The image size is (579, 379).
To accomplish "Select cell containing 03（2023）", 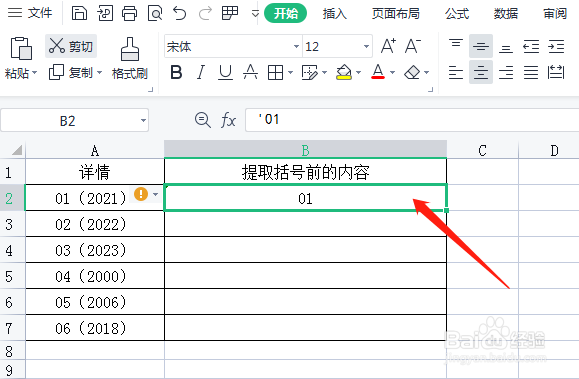I will pyautogui.click(x=95, y=250).
